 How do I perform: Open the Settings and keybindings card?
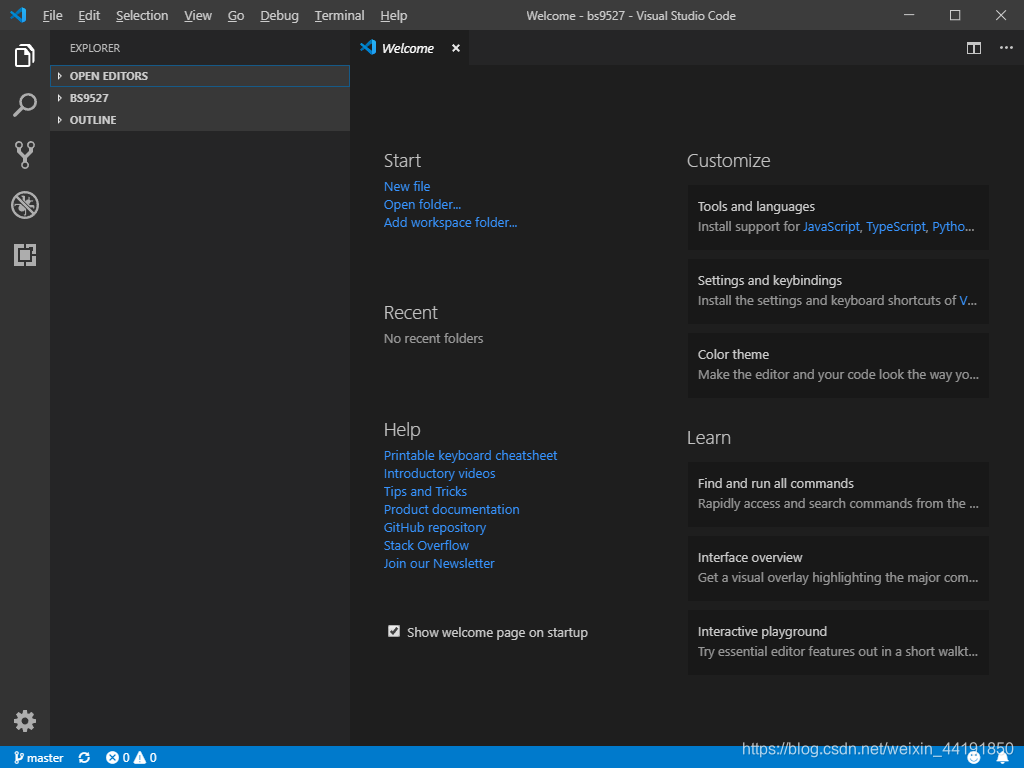pos(838,291)
